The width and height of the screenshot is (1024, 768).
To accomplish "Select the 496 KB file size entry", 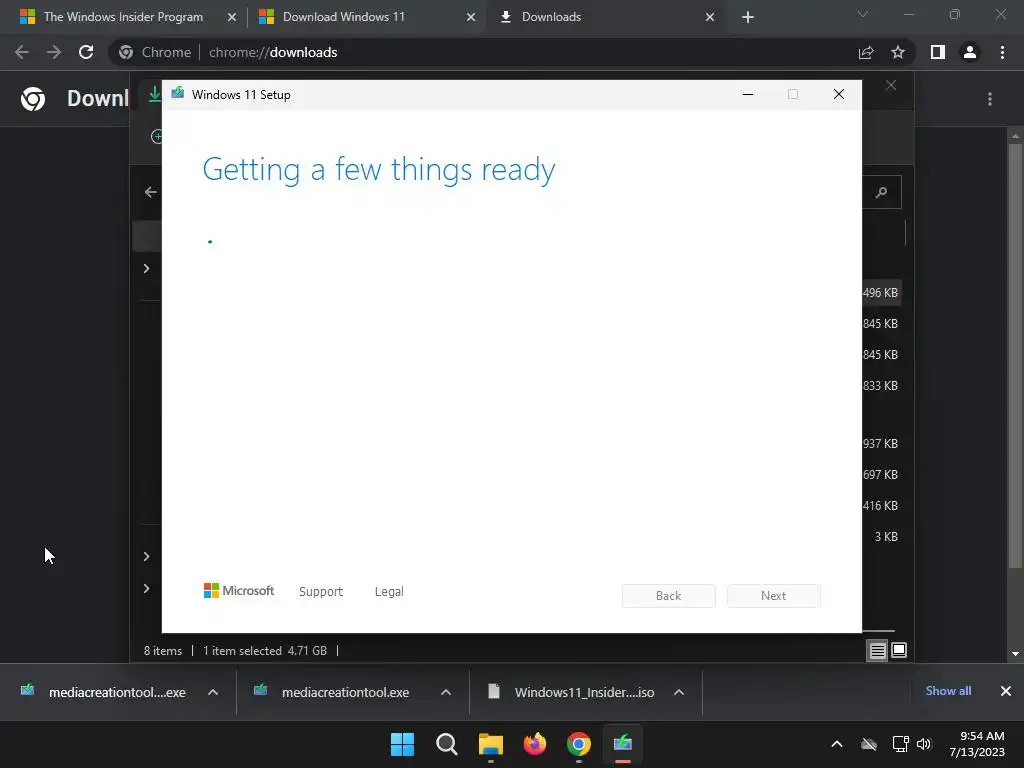I will (x=880, y=293).
